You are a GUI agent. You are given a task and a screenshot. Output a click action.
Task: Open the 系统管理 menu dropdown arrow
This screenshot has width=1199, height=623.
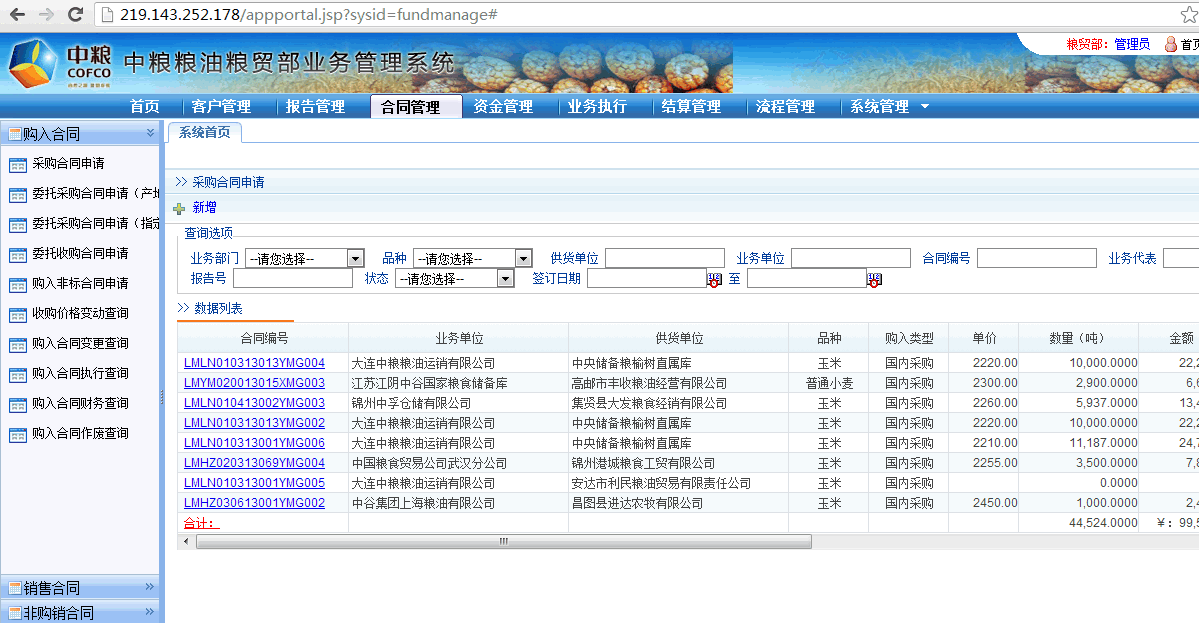point(924,106)
